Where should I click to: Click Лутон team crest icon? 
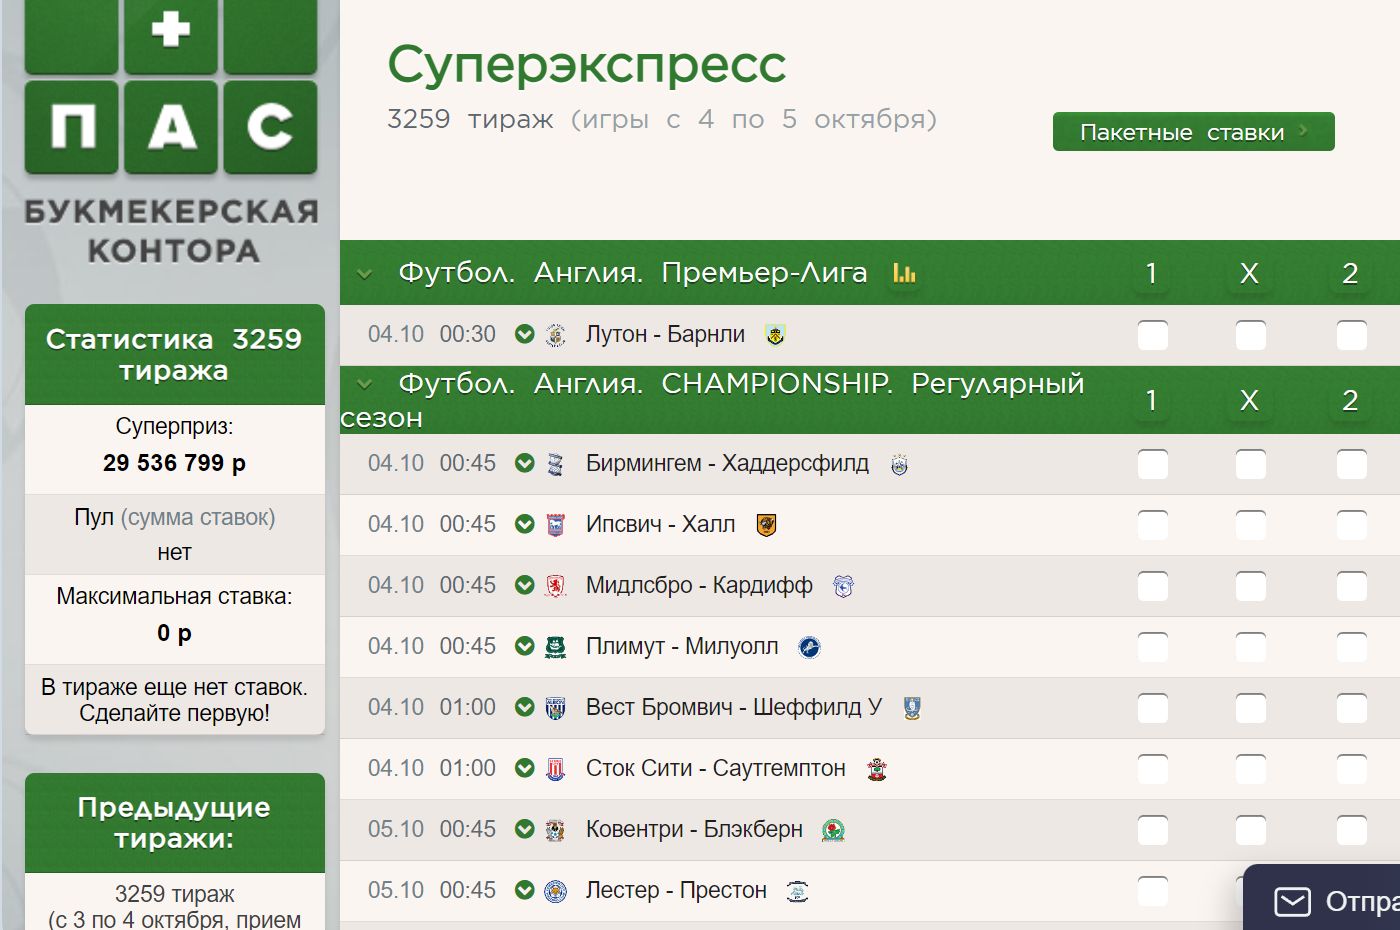click(x=556, y=335)
